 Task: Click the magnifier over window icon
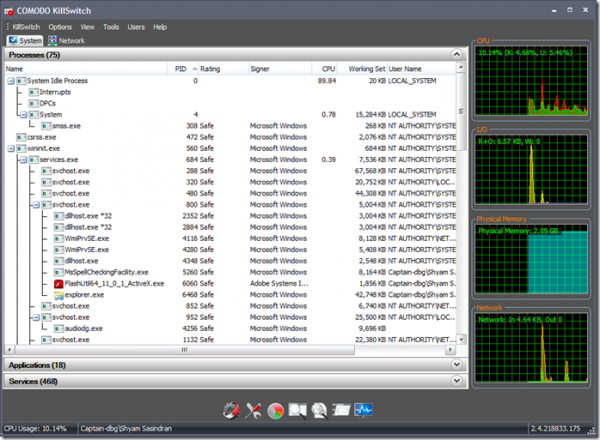tap(297, 411)
